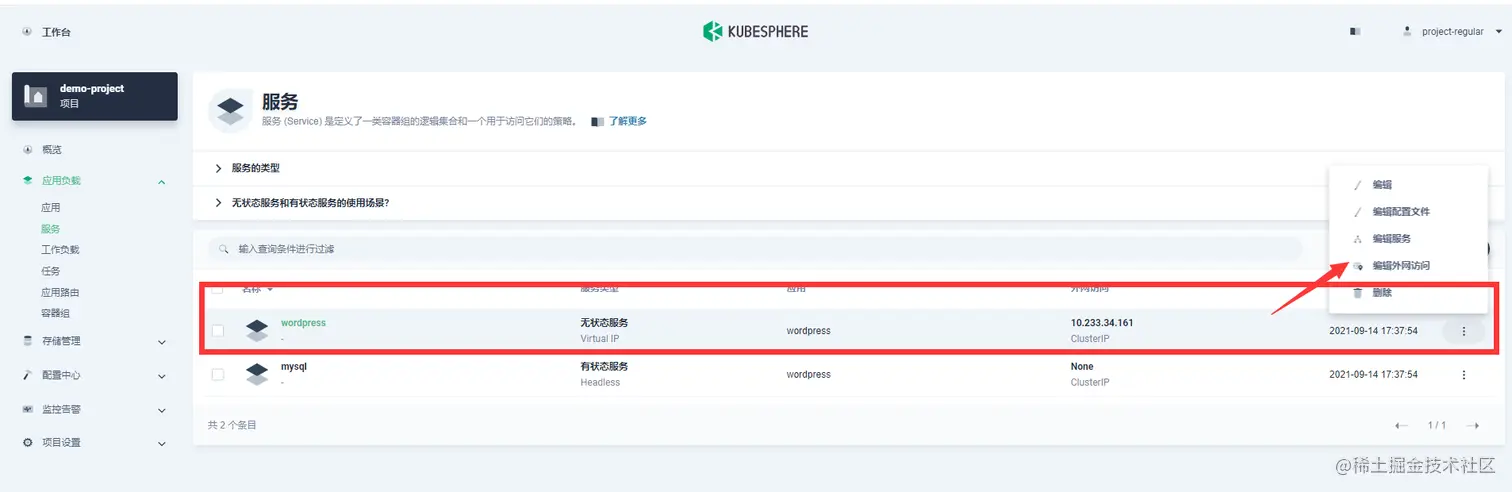Click the 概览 overview icon
The image size is (1512, 492).
click(27, 150)
